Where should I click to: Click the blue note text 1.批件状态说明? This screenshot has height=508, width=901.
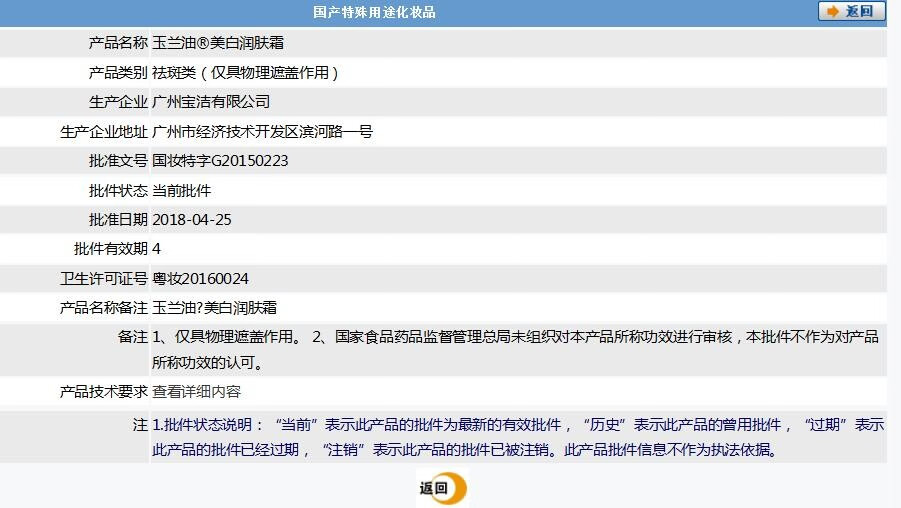(518, 437)
